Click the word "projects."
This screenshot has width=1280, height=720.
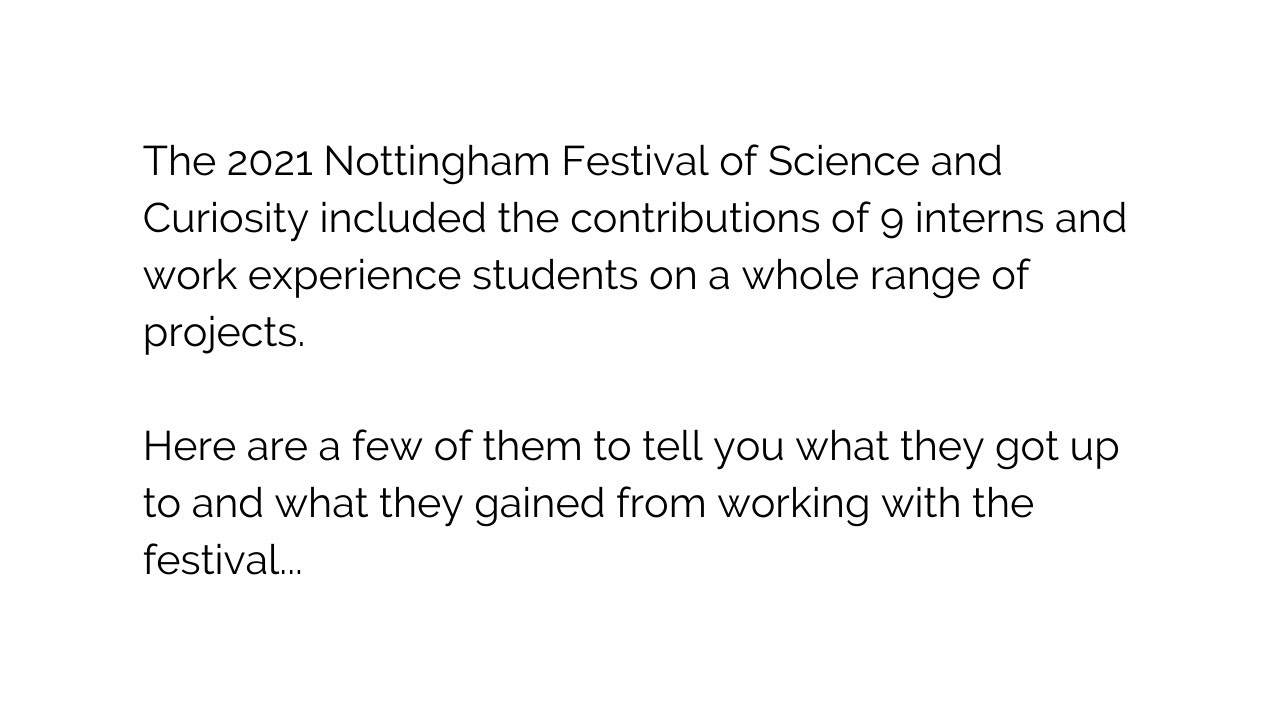click(x=224, y=333)
